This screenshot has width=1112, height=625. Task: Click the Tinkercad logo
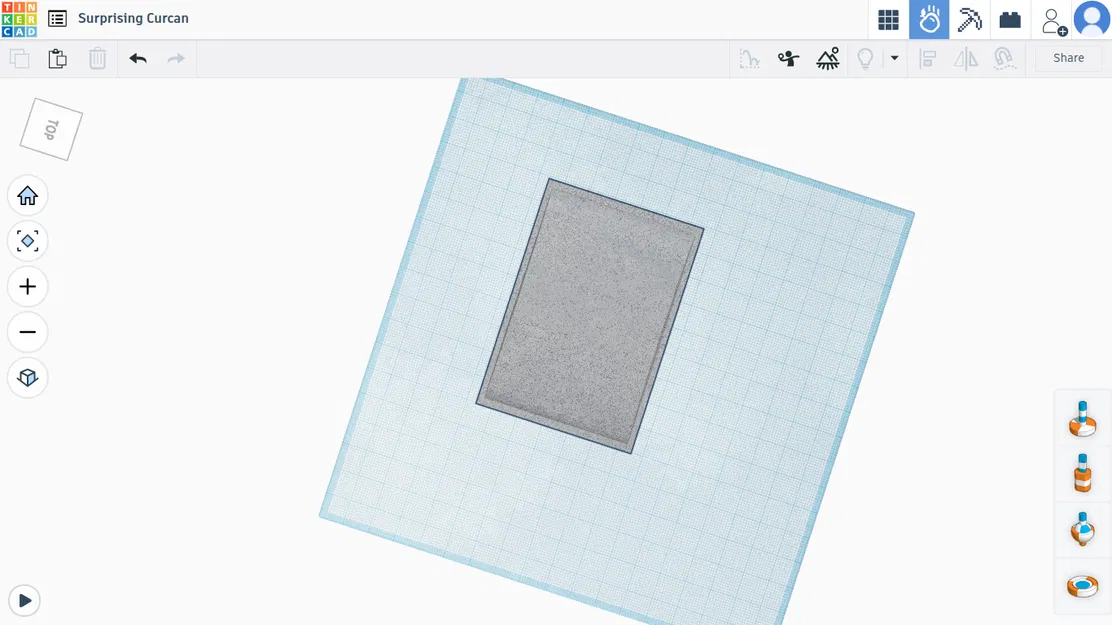pos(19,19)
